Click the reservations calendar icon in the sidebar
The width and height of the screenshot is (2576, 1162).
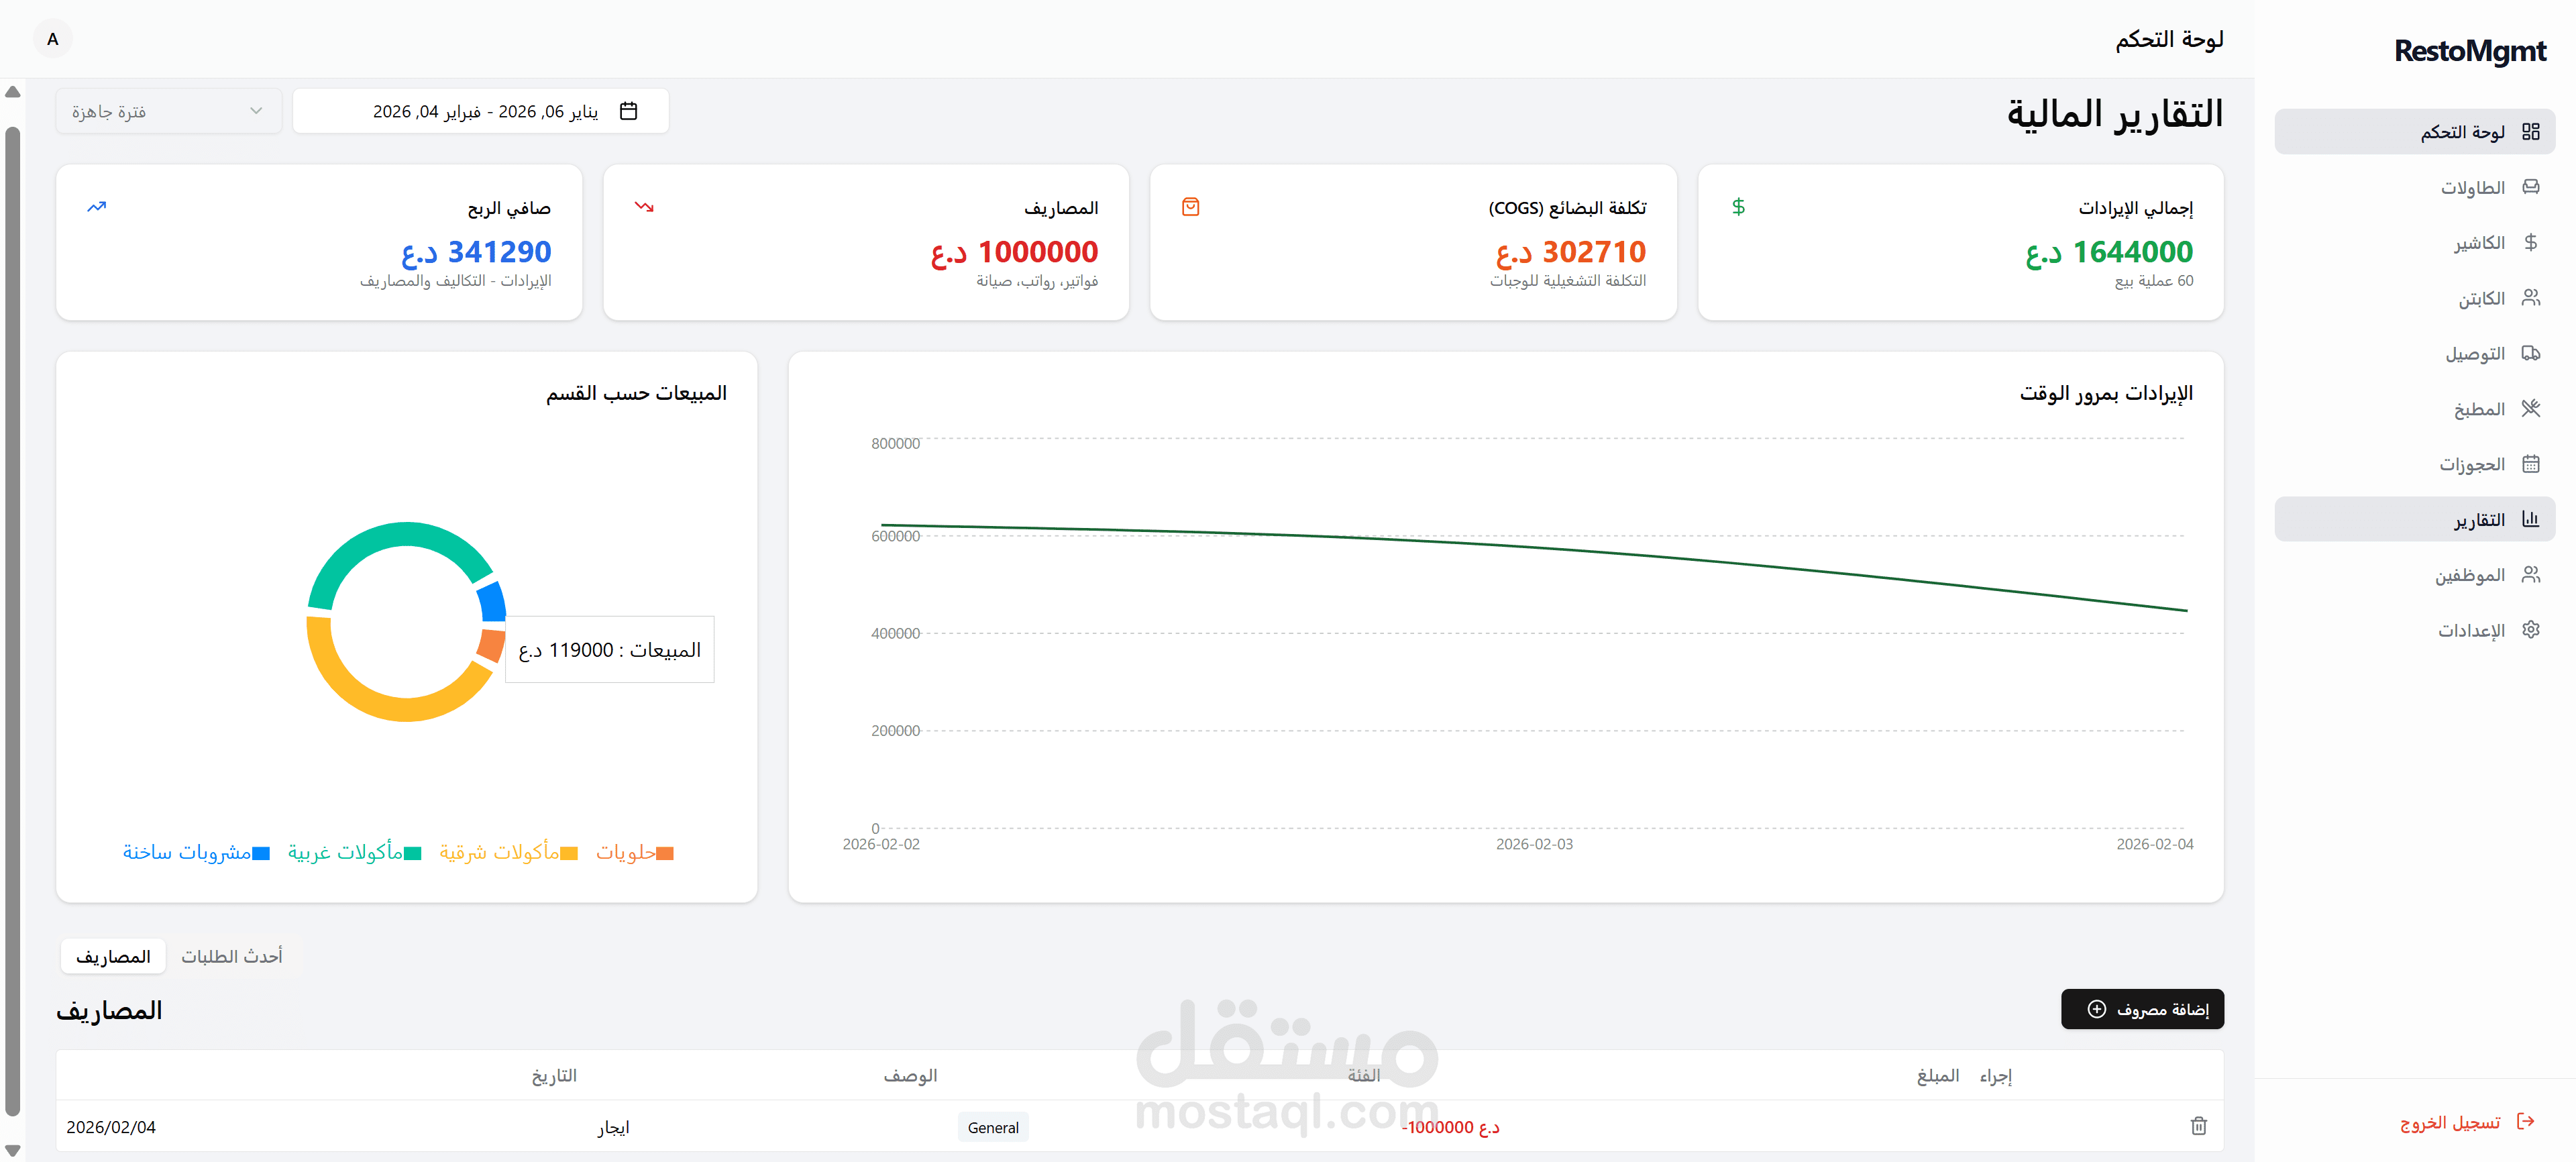[2530, 464]
